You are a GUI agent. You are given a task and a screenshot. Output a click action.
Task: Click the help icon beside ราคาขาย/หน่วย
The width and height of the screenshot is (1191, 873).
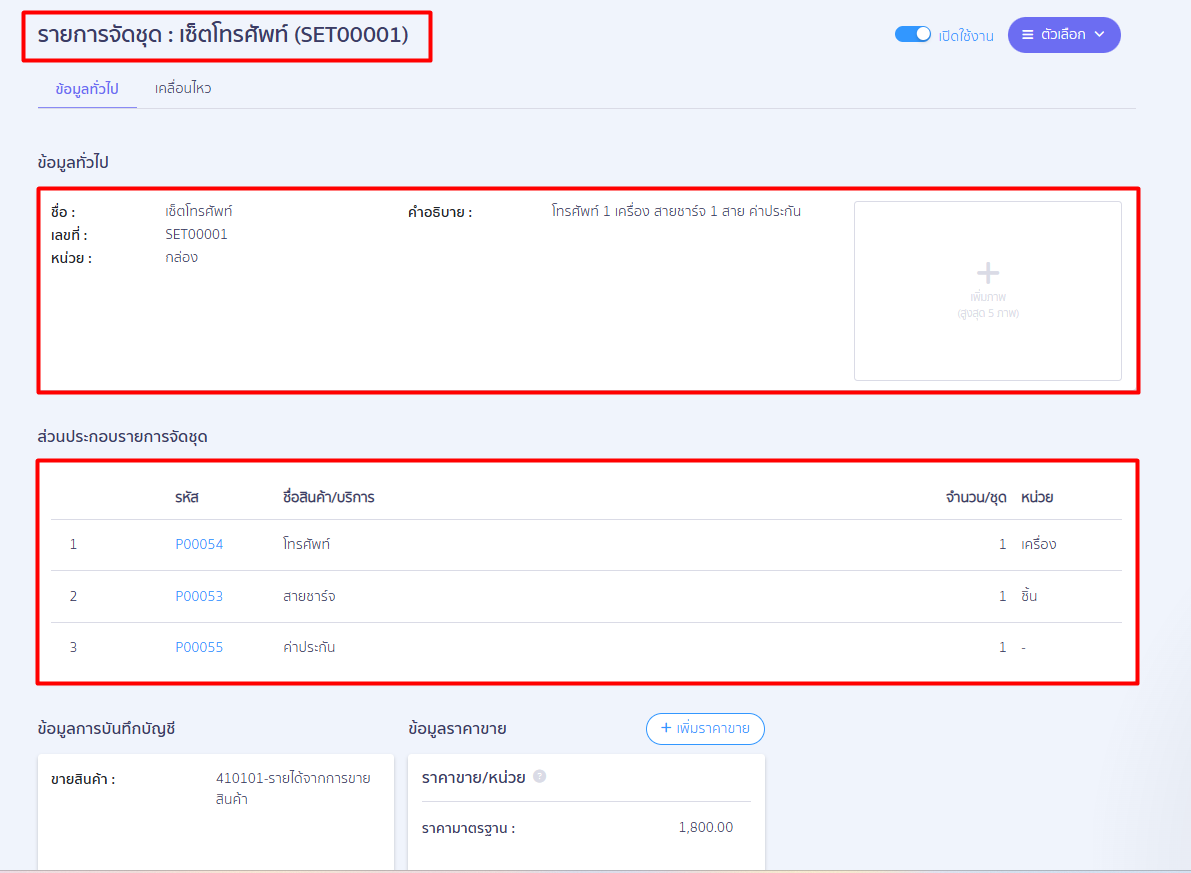[540, 776]
